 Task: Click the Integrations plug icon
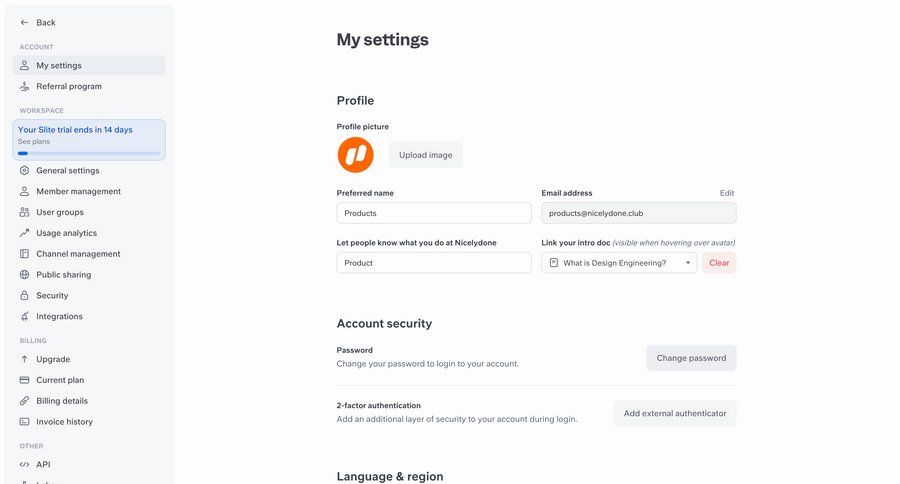point(25,317)
